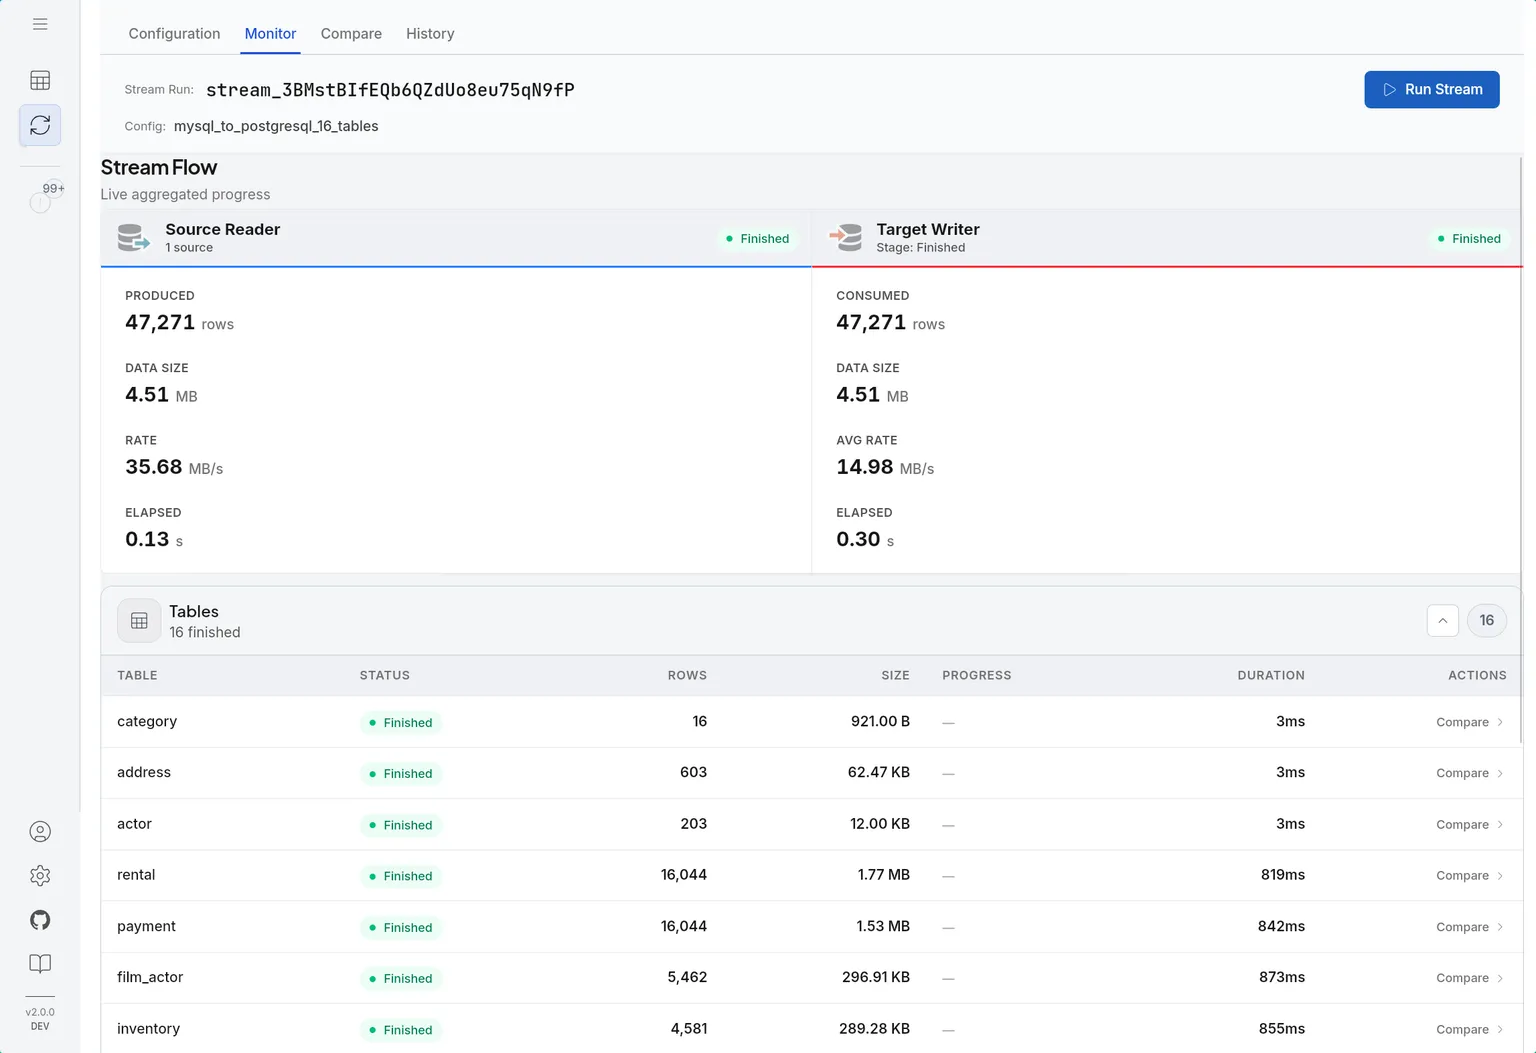Click the Finished status of rental row

click(x=400, y=876)
